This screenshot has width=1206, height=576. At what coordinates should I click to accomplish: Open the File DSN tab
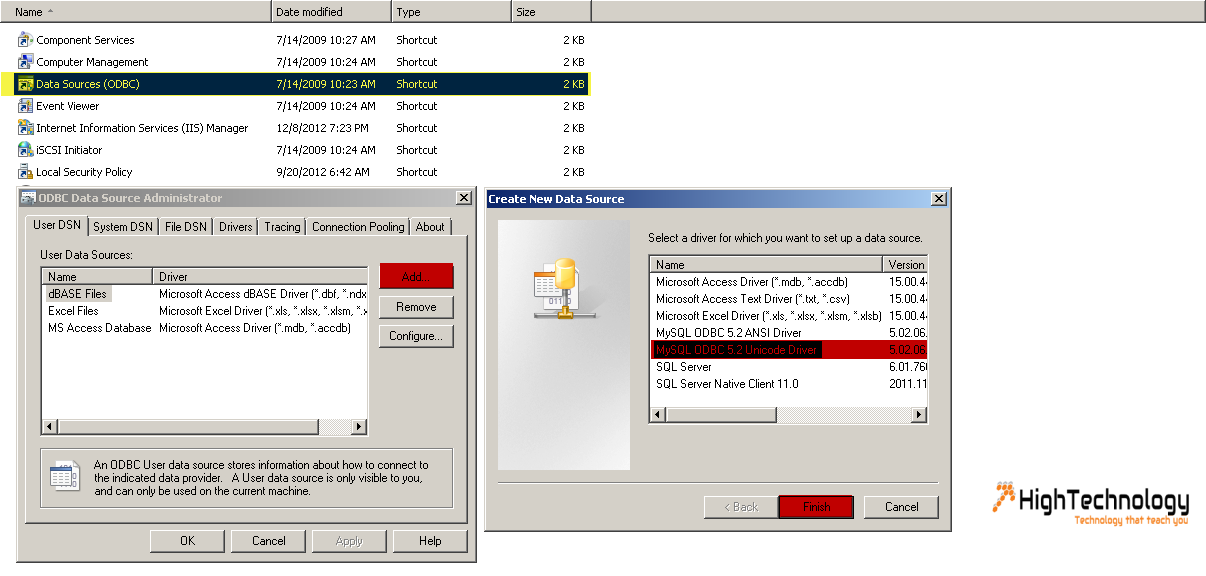click(186, 227)
